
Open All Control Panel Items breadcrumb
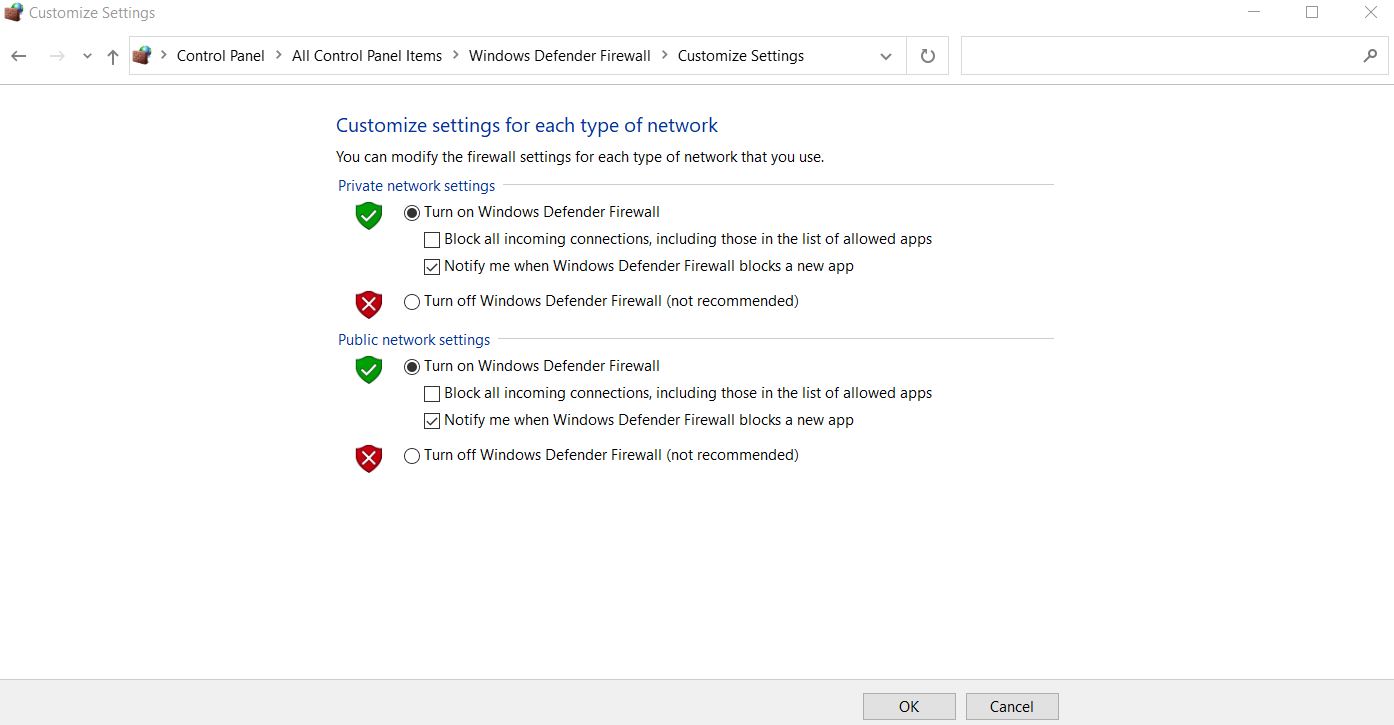point(367,56)
